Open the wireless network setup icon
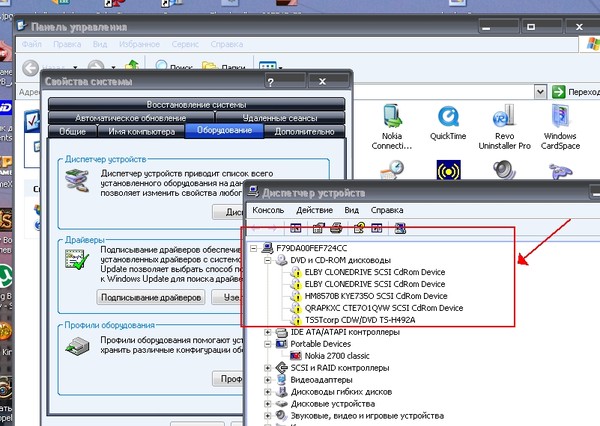Screen dimensions: 600x426 448,170
